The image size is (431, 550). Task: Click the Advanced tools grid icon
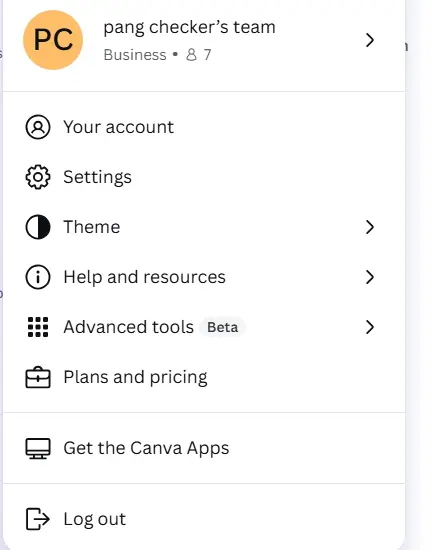tap(38, 327)
